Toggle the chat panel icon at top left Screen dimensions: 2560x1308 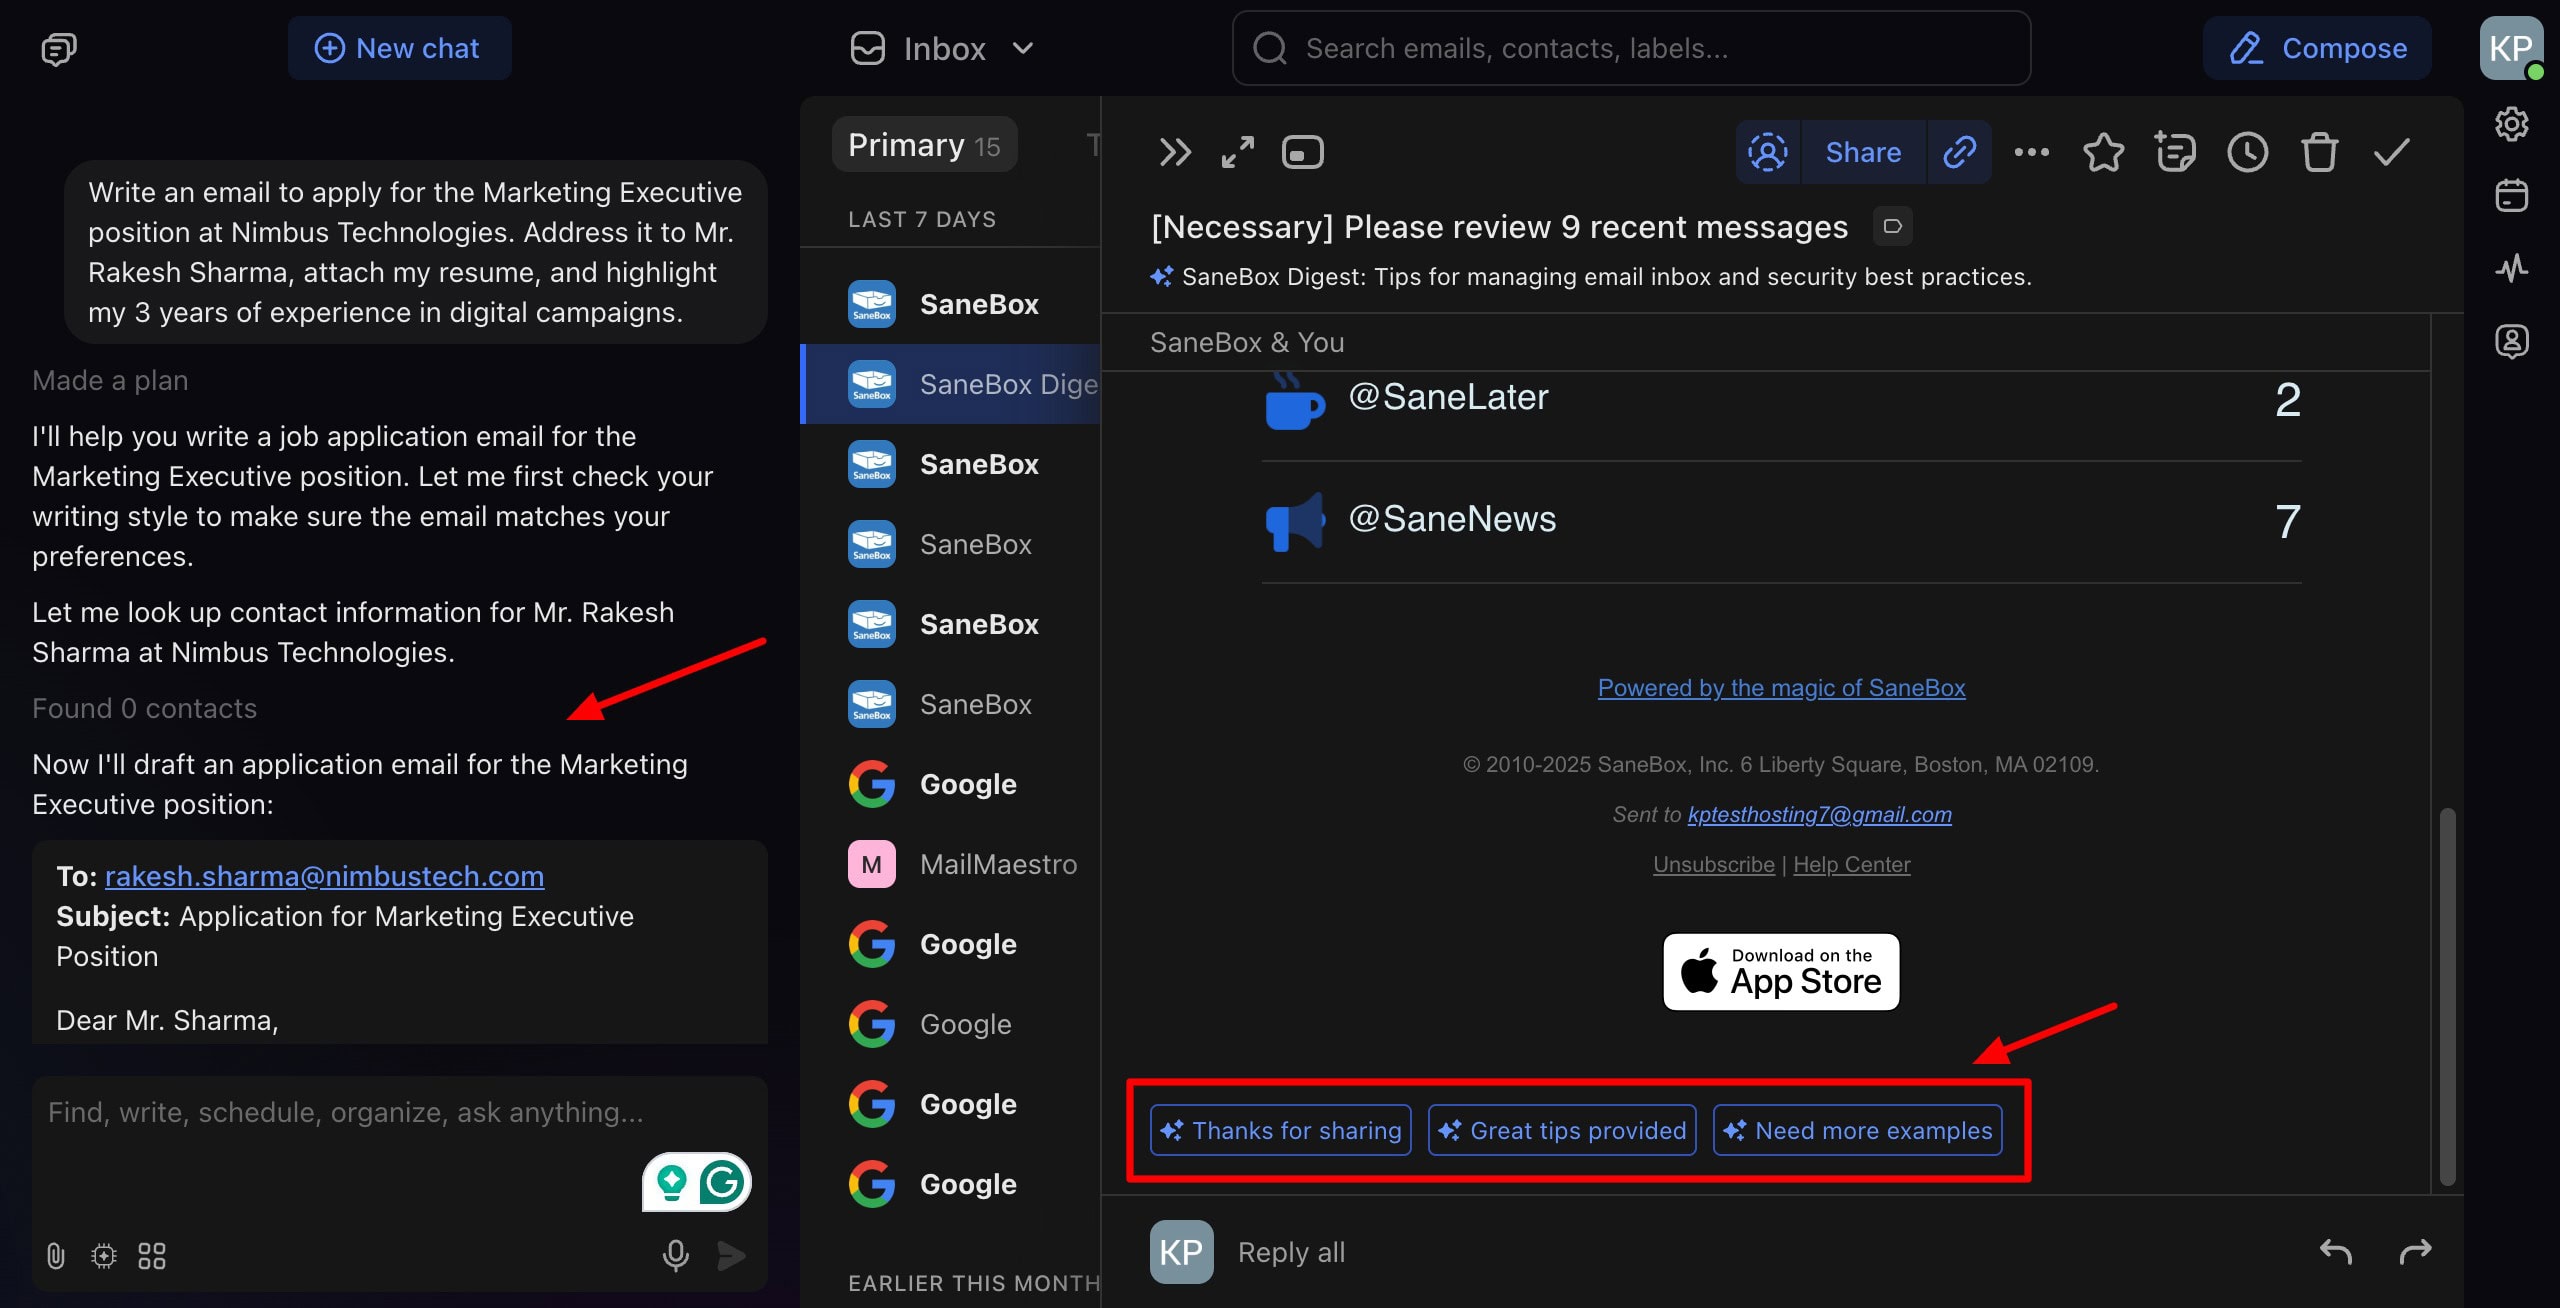tap(58, 48)
